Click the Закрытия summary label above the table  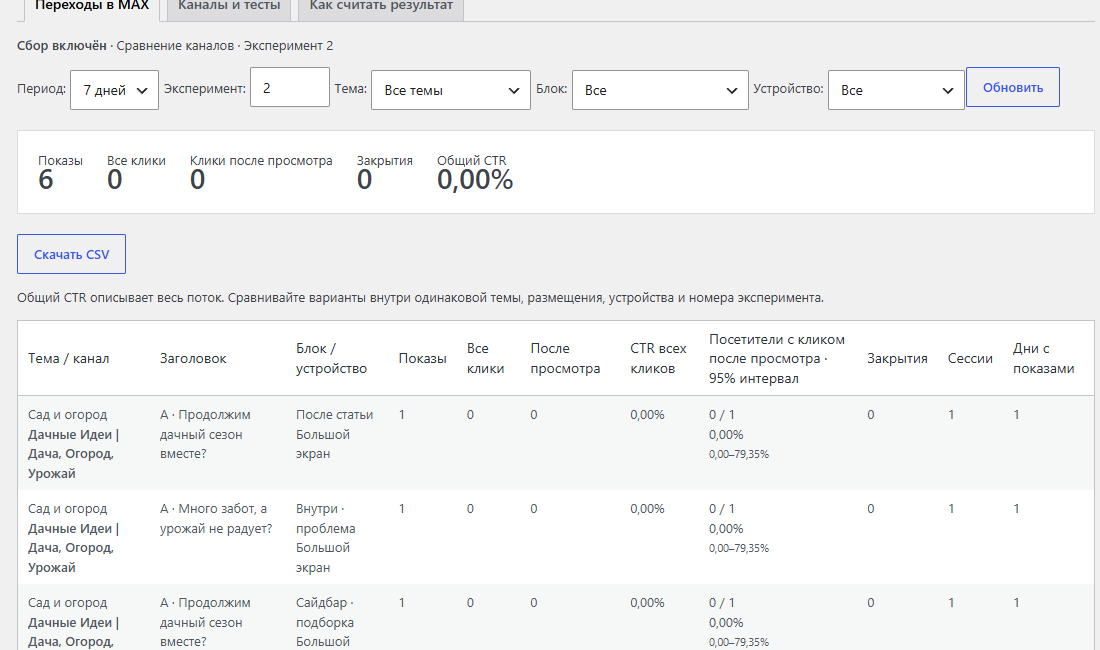tap(384, 161)
